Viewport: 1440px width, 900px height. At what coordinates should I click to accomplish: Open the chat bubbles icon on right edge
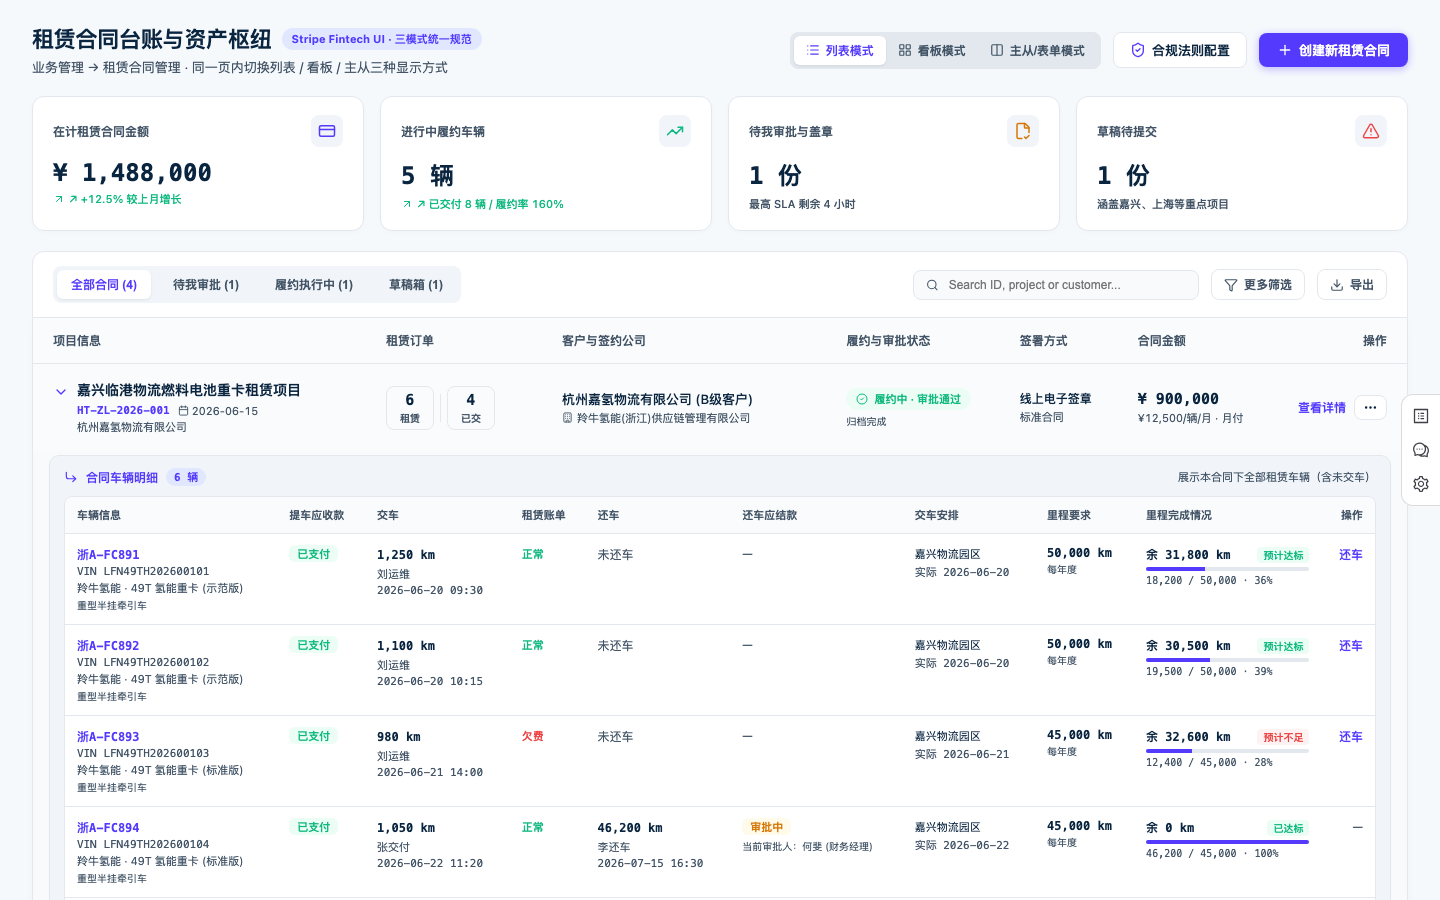point(1421,450)
